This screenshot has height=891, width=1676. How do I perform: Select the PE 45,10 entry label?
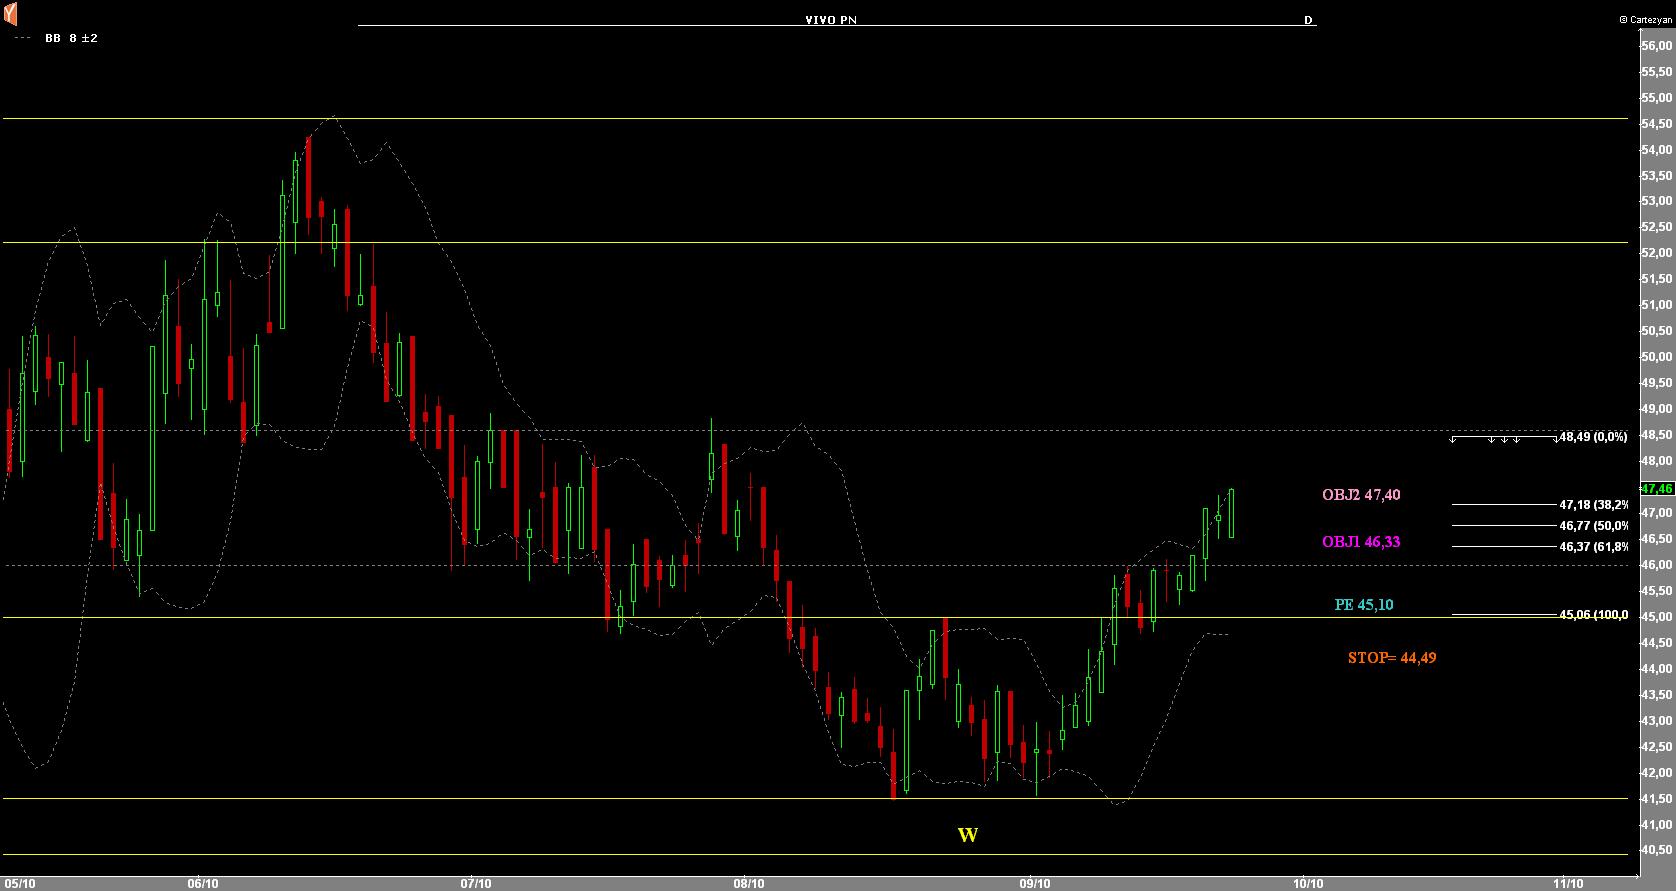(x=1364, y=605)
